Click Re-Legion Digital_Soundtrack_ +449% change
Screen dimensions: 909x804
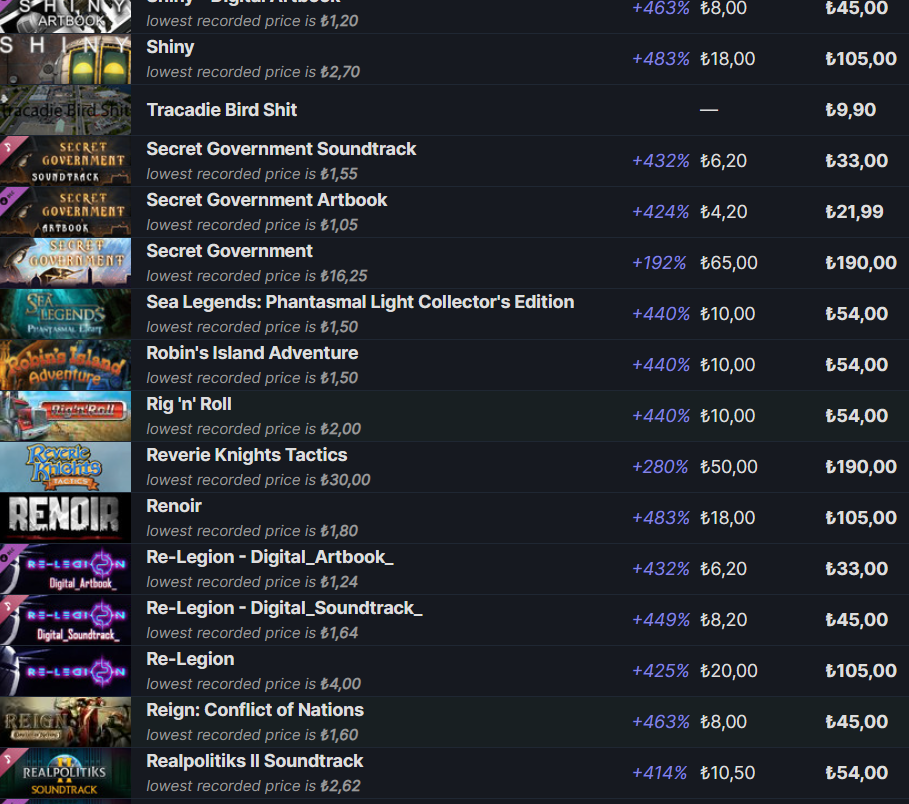click(660, 620)
